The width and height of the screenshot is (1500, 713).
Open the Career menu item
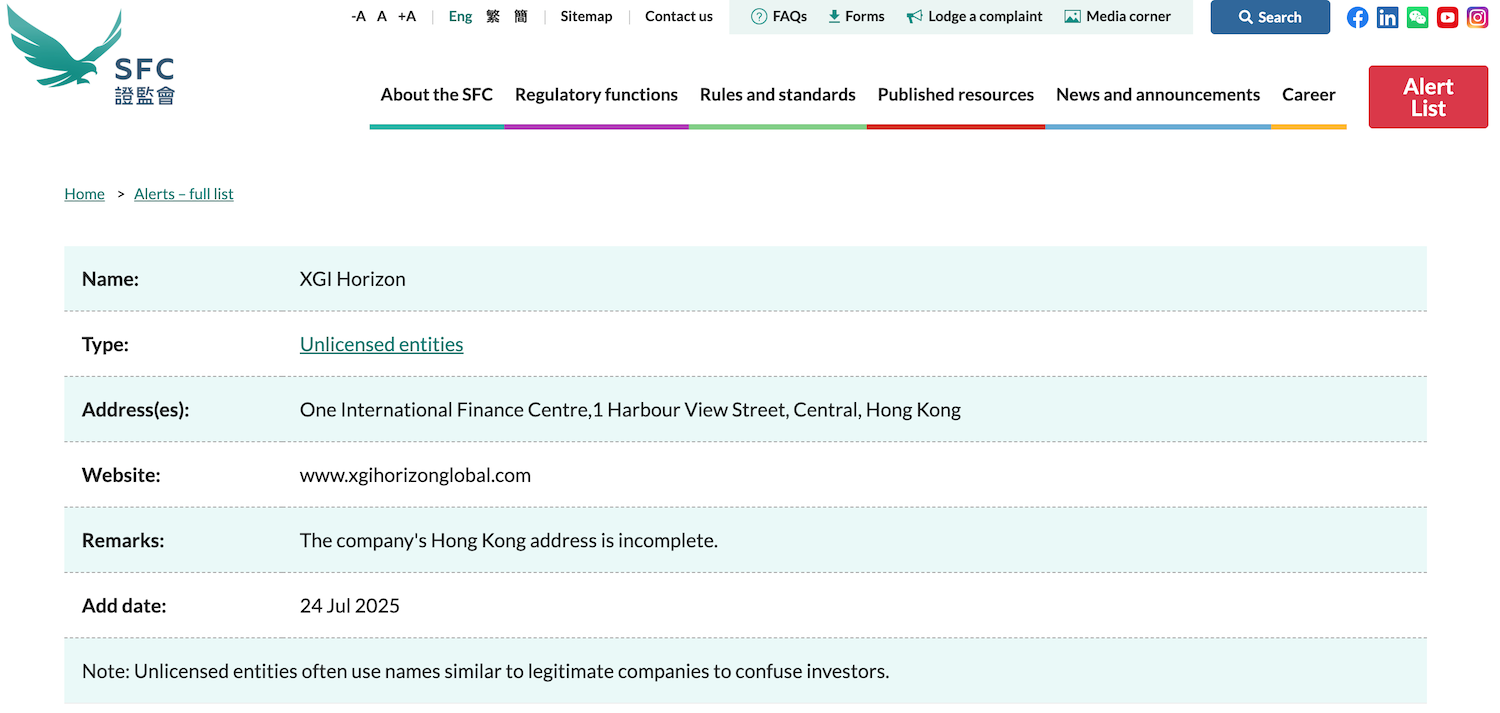point(1308,95)
